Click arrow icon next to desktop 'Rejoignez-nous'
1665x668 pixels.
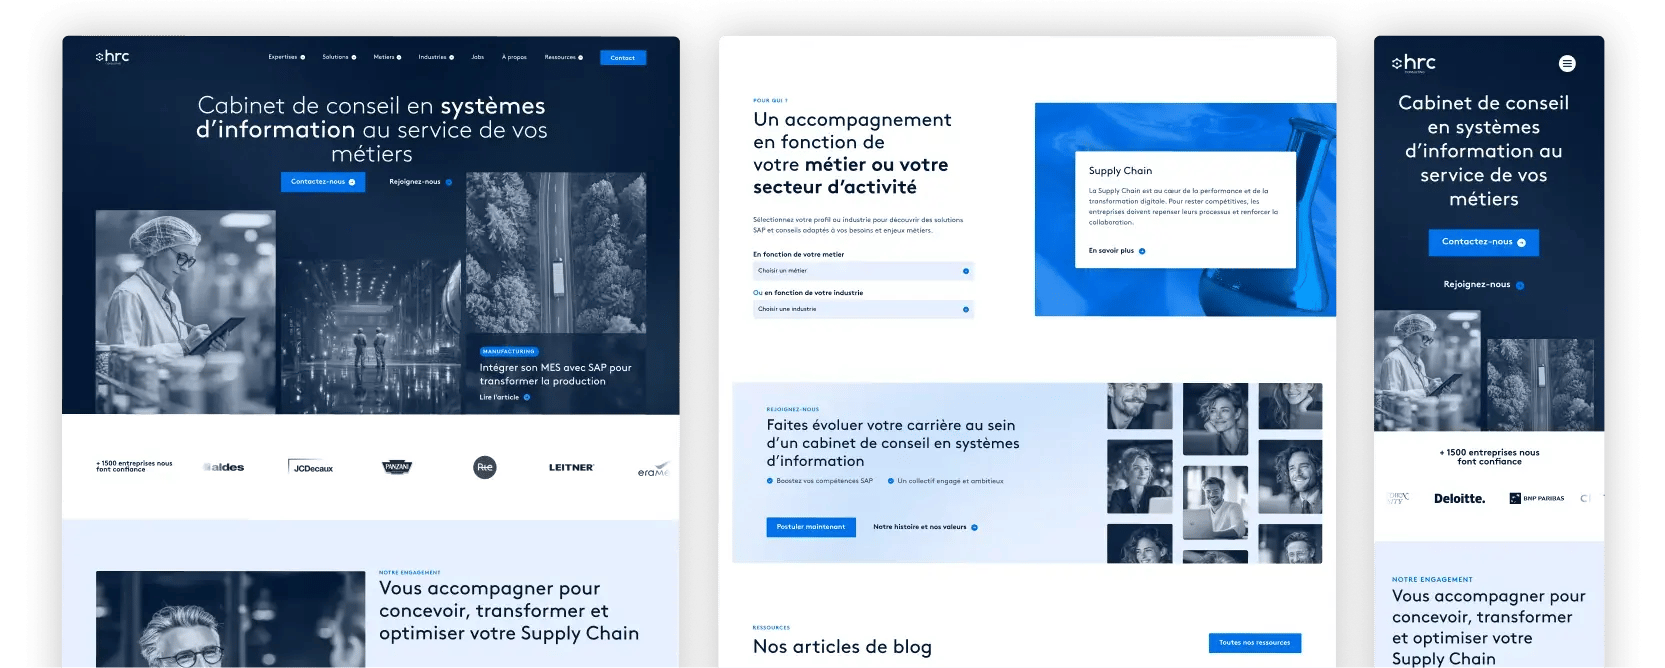coord(449,182)
